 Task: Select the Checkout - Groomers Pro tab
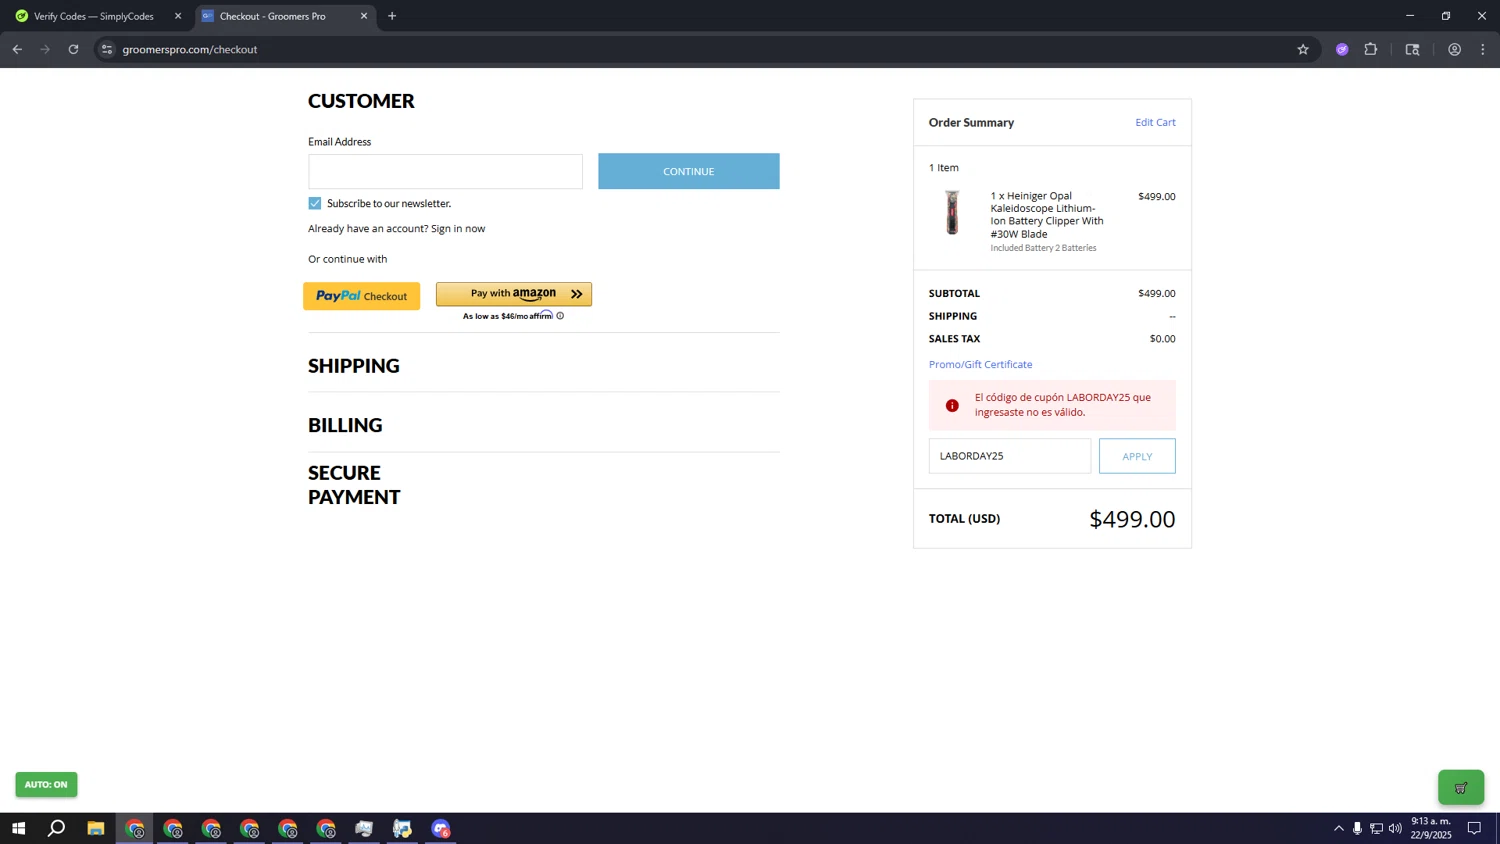[273, 16]
